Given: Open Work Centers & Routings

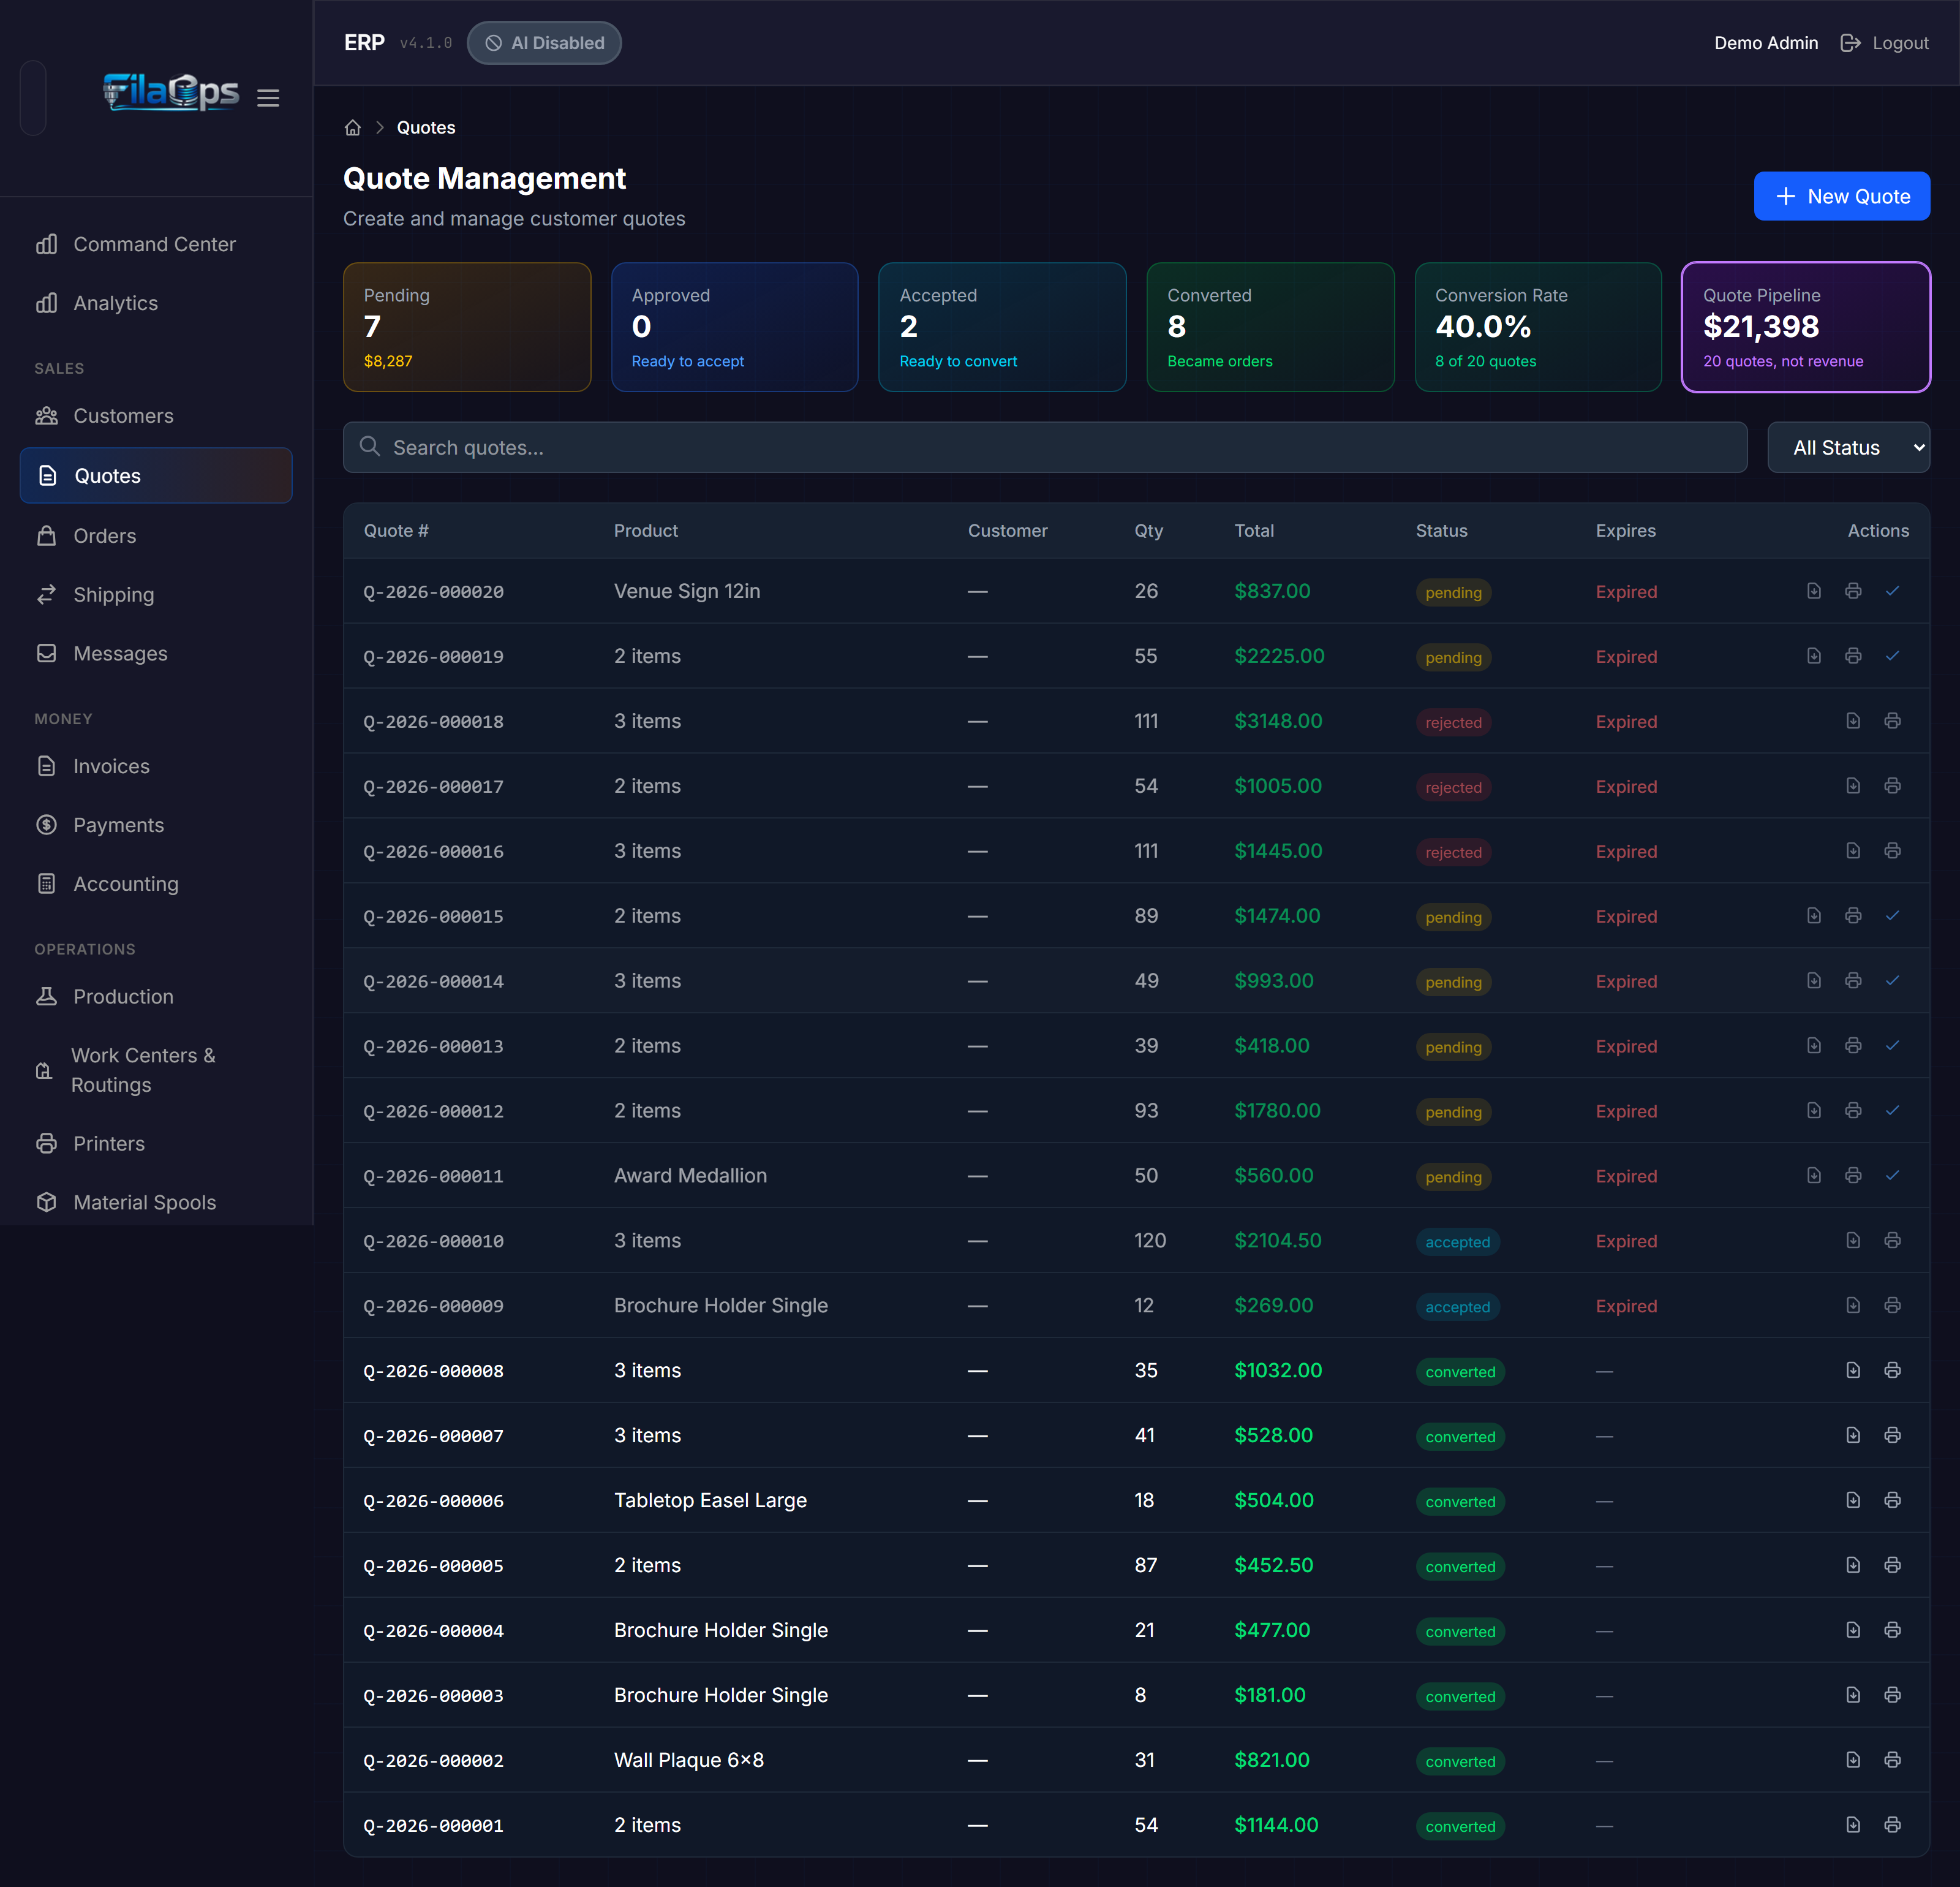Looking at the screenshot, I should (x=155, y=1070).
